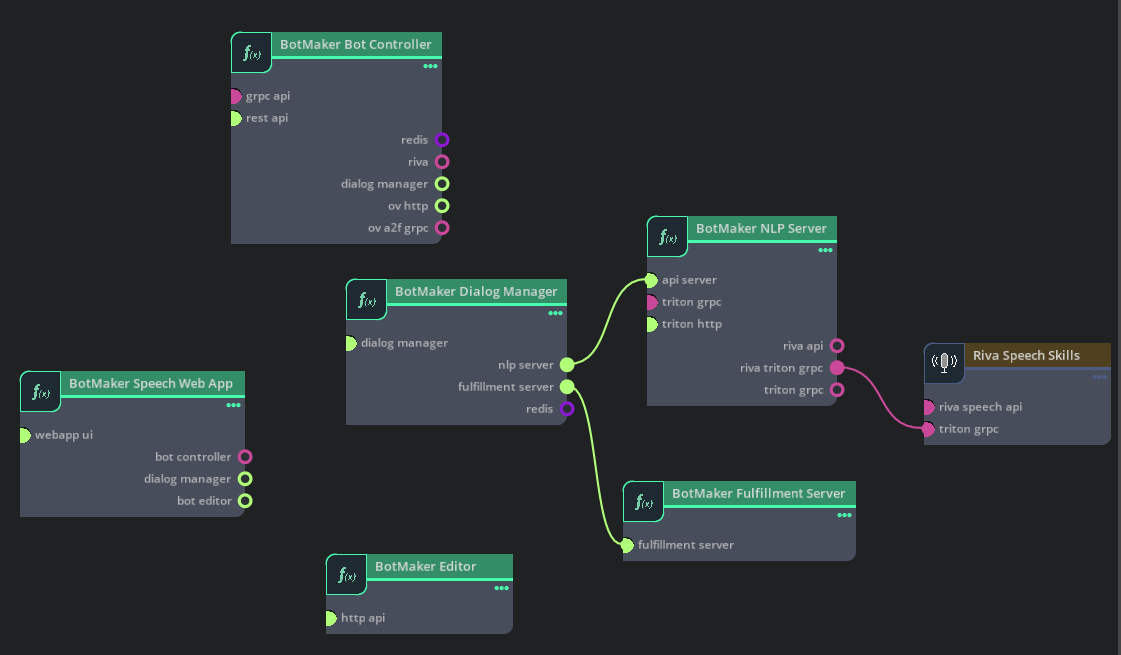
Task: Click the Bot Controller riva output port
Action: (x=442, y=162)
